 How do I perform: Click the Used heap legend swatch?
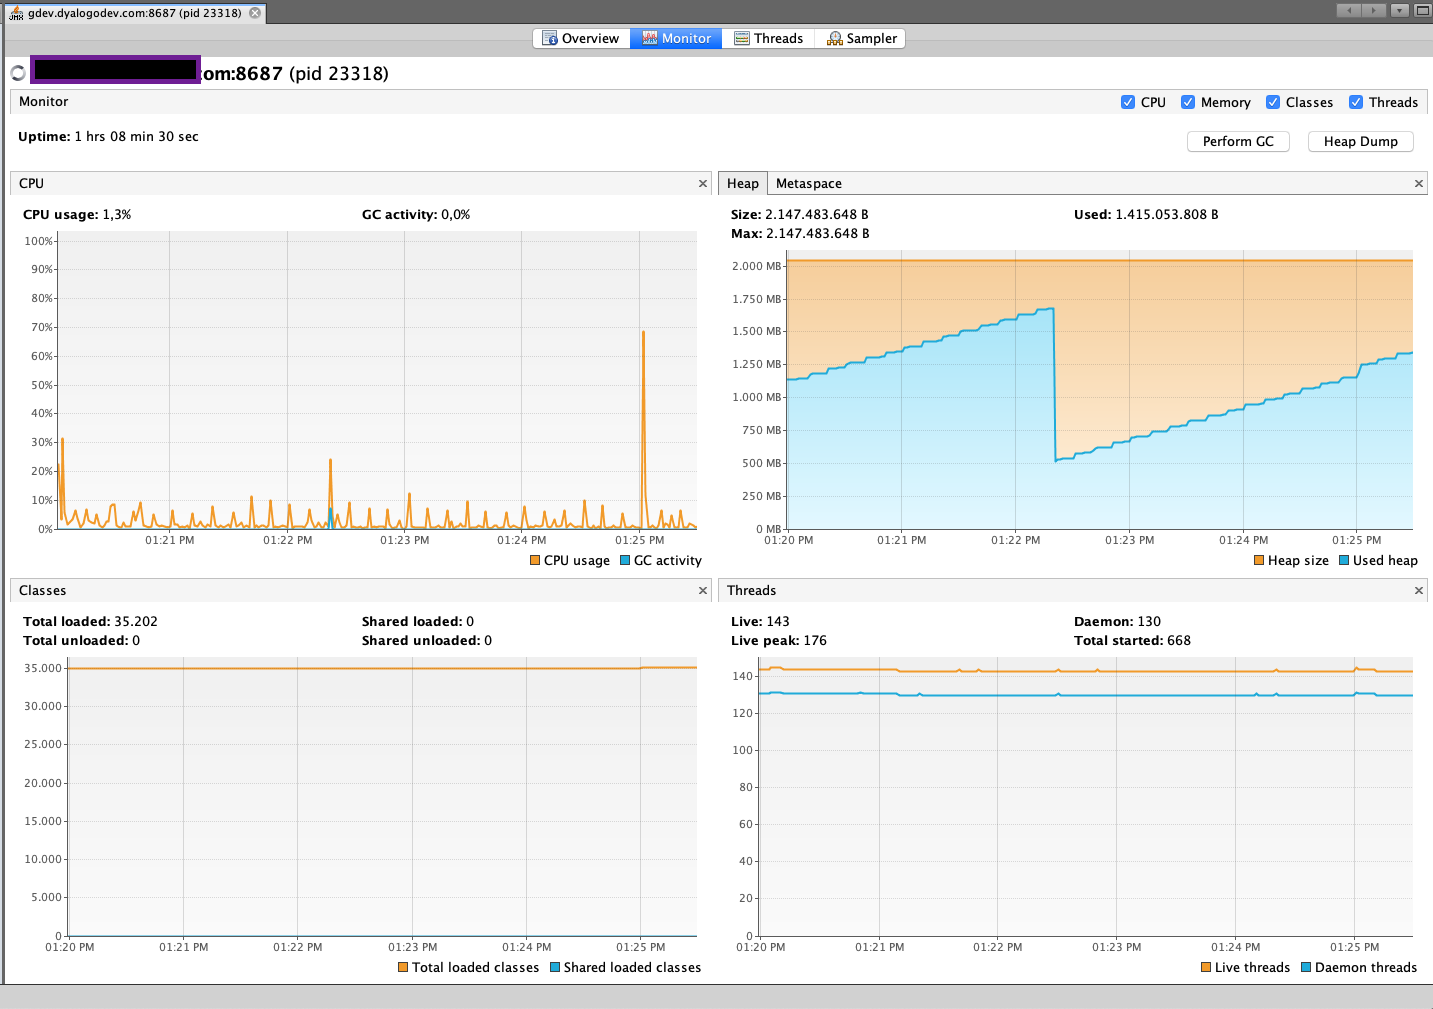(1344, 560)
